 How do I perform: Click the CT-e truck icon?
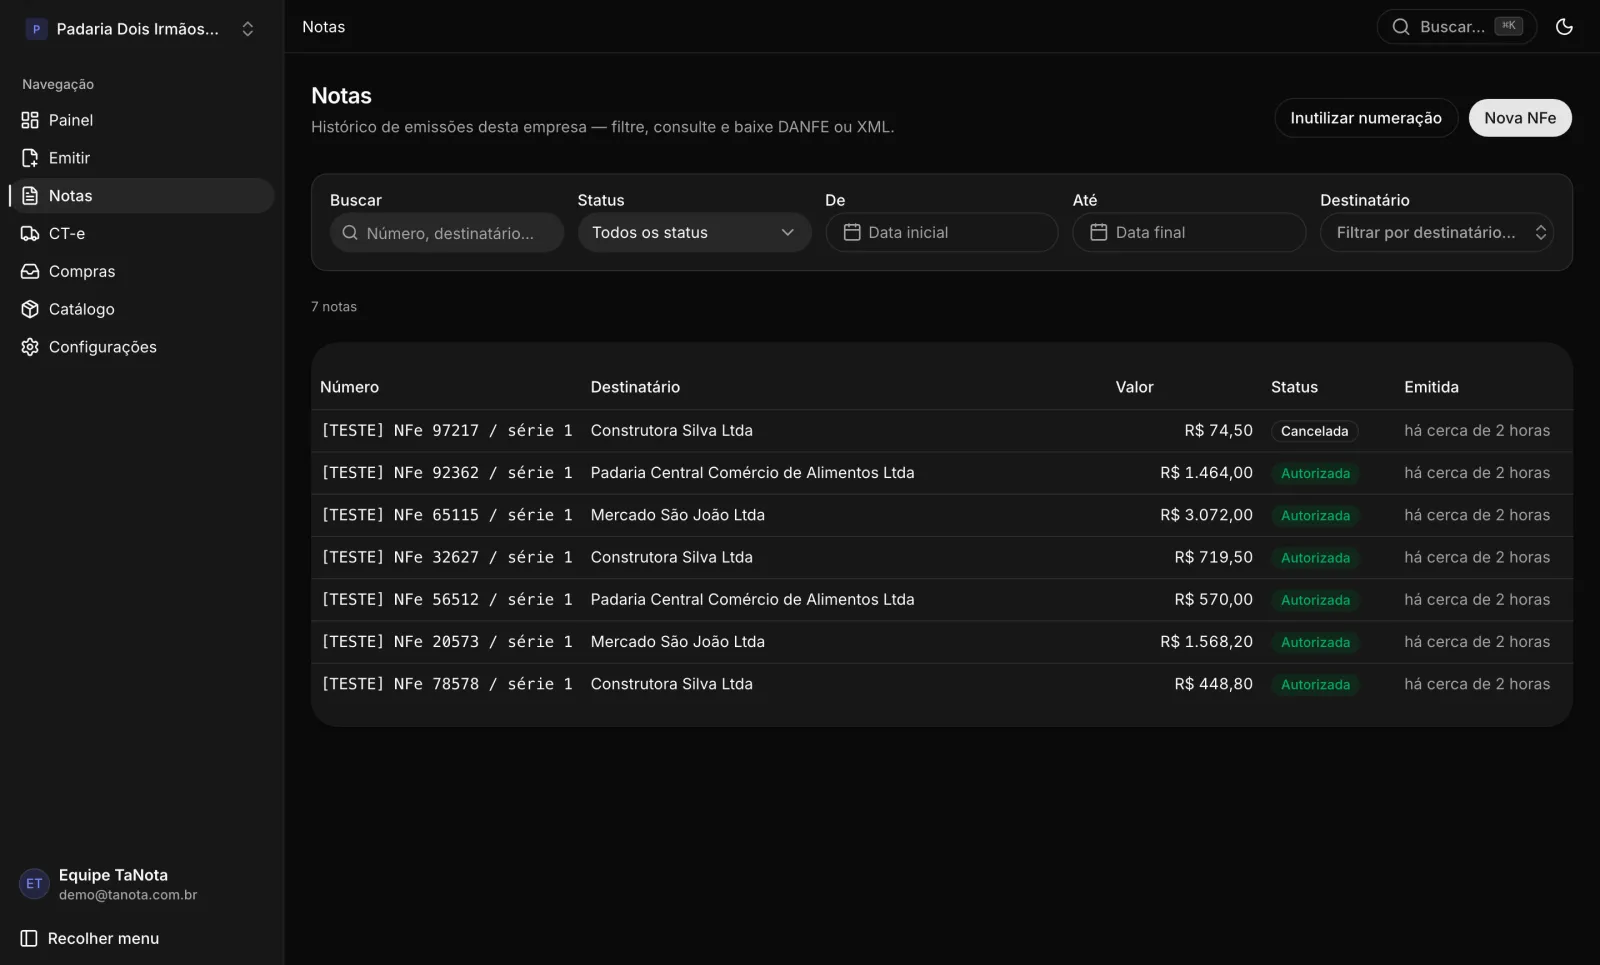tap(30, 234)
